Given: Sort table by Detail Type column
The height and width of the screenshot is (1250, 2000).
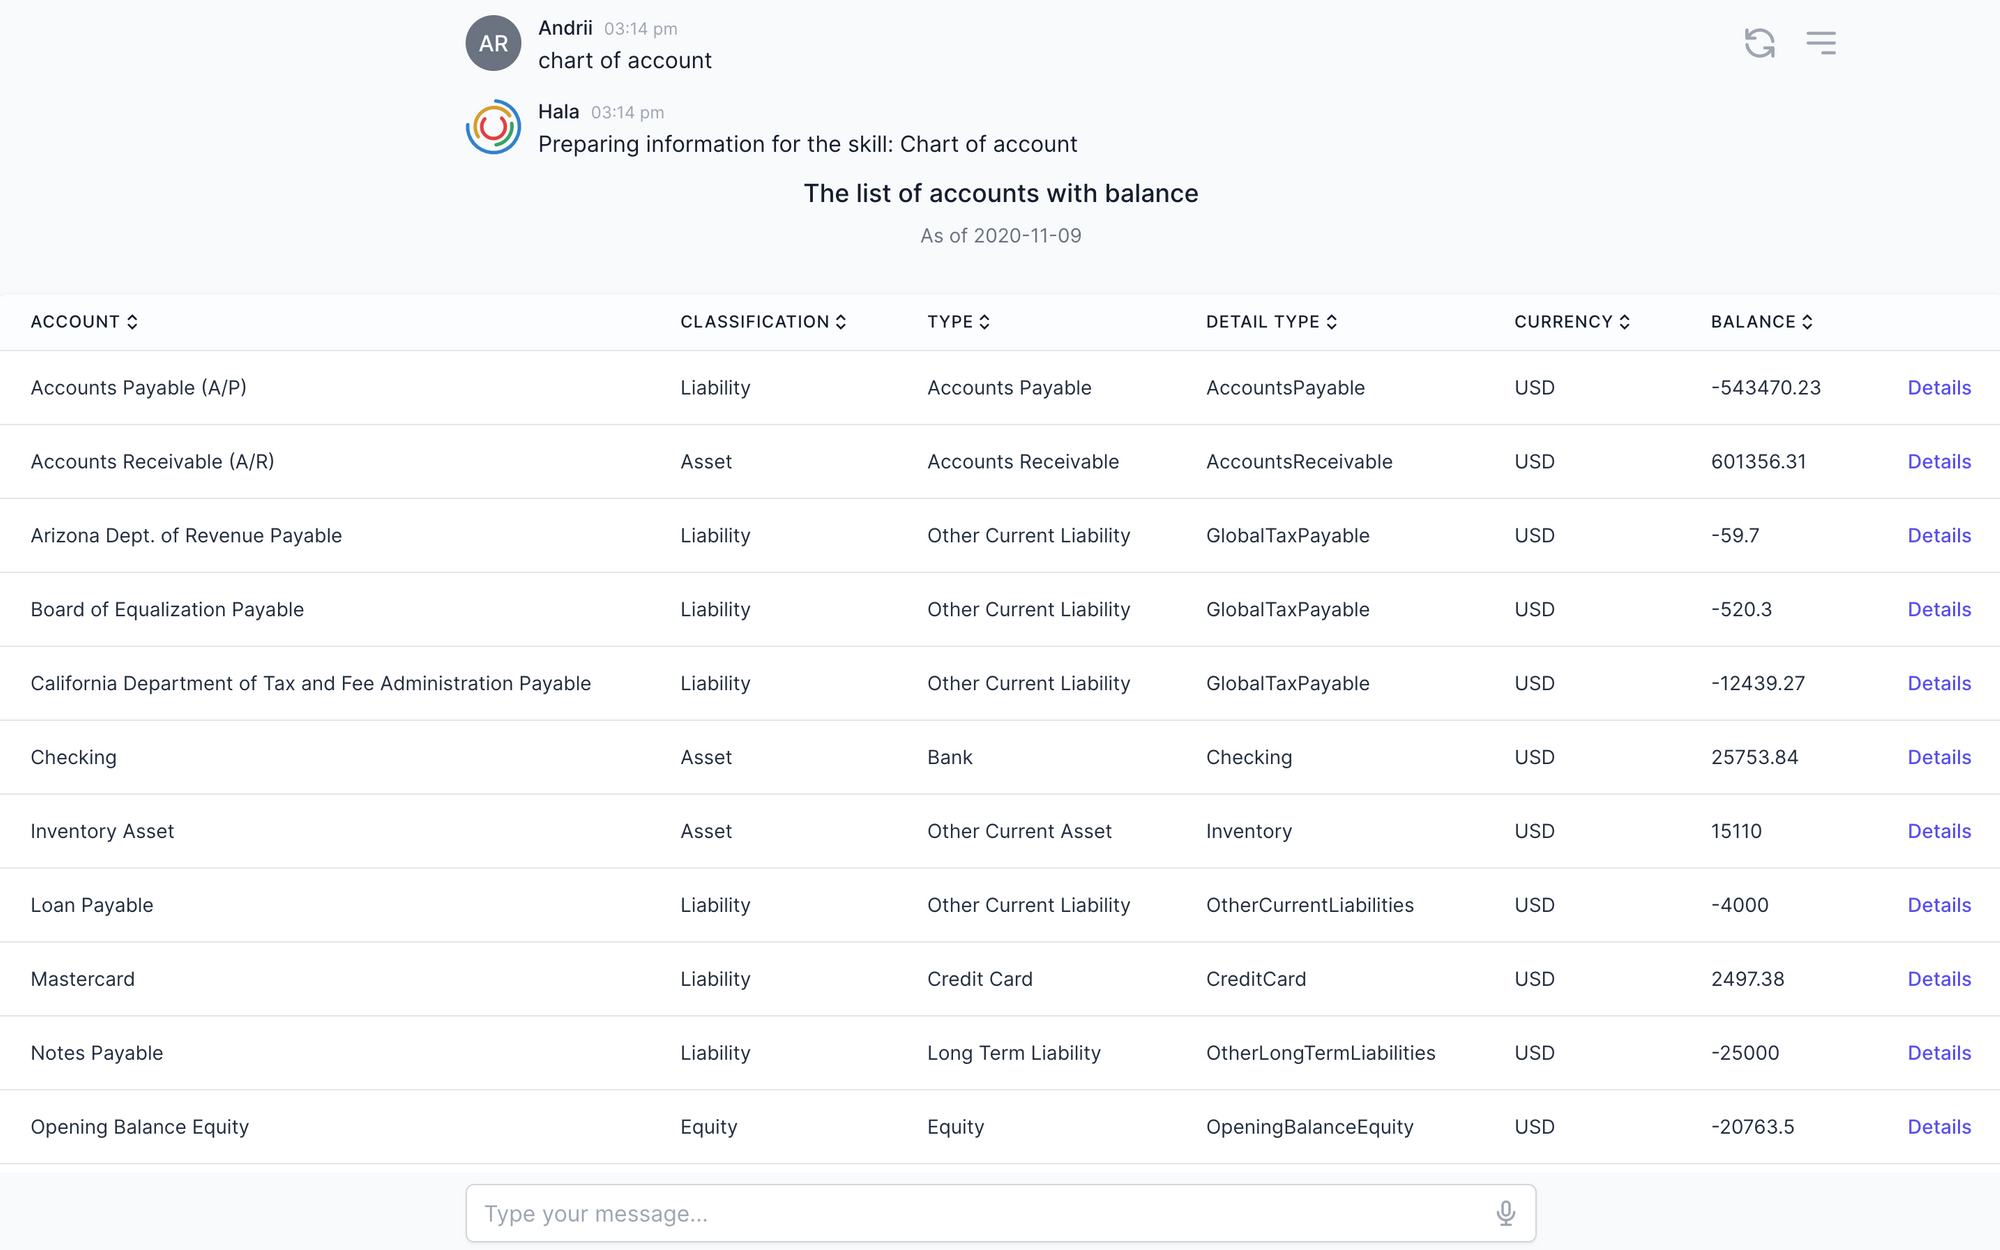Looking at the screenshot, I should (x=1271, y=322).
